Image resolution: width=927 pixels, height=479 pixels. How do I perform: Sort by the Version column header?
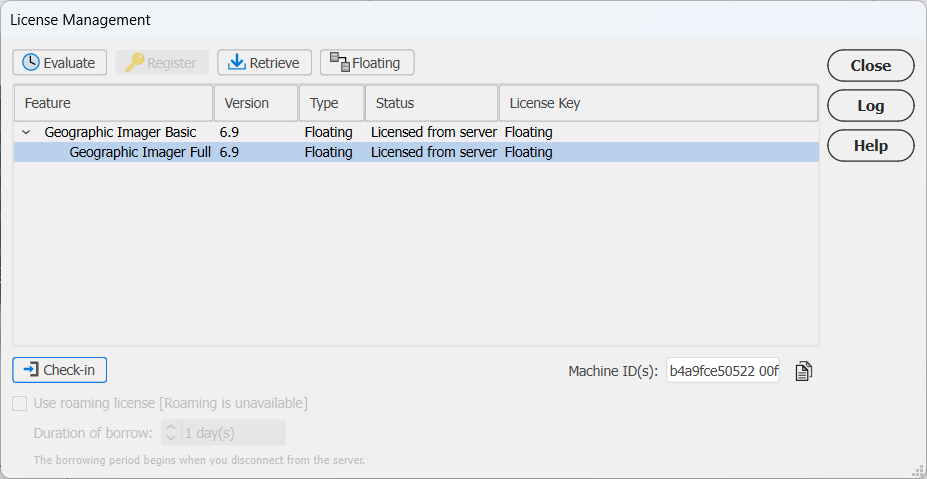(x=256, y=103)
